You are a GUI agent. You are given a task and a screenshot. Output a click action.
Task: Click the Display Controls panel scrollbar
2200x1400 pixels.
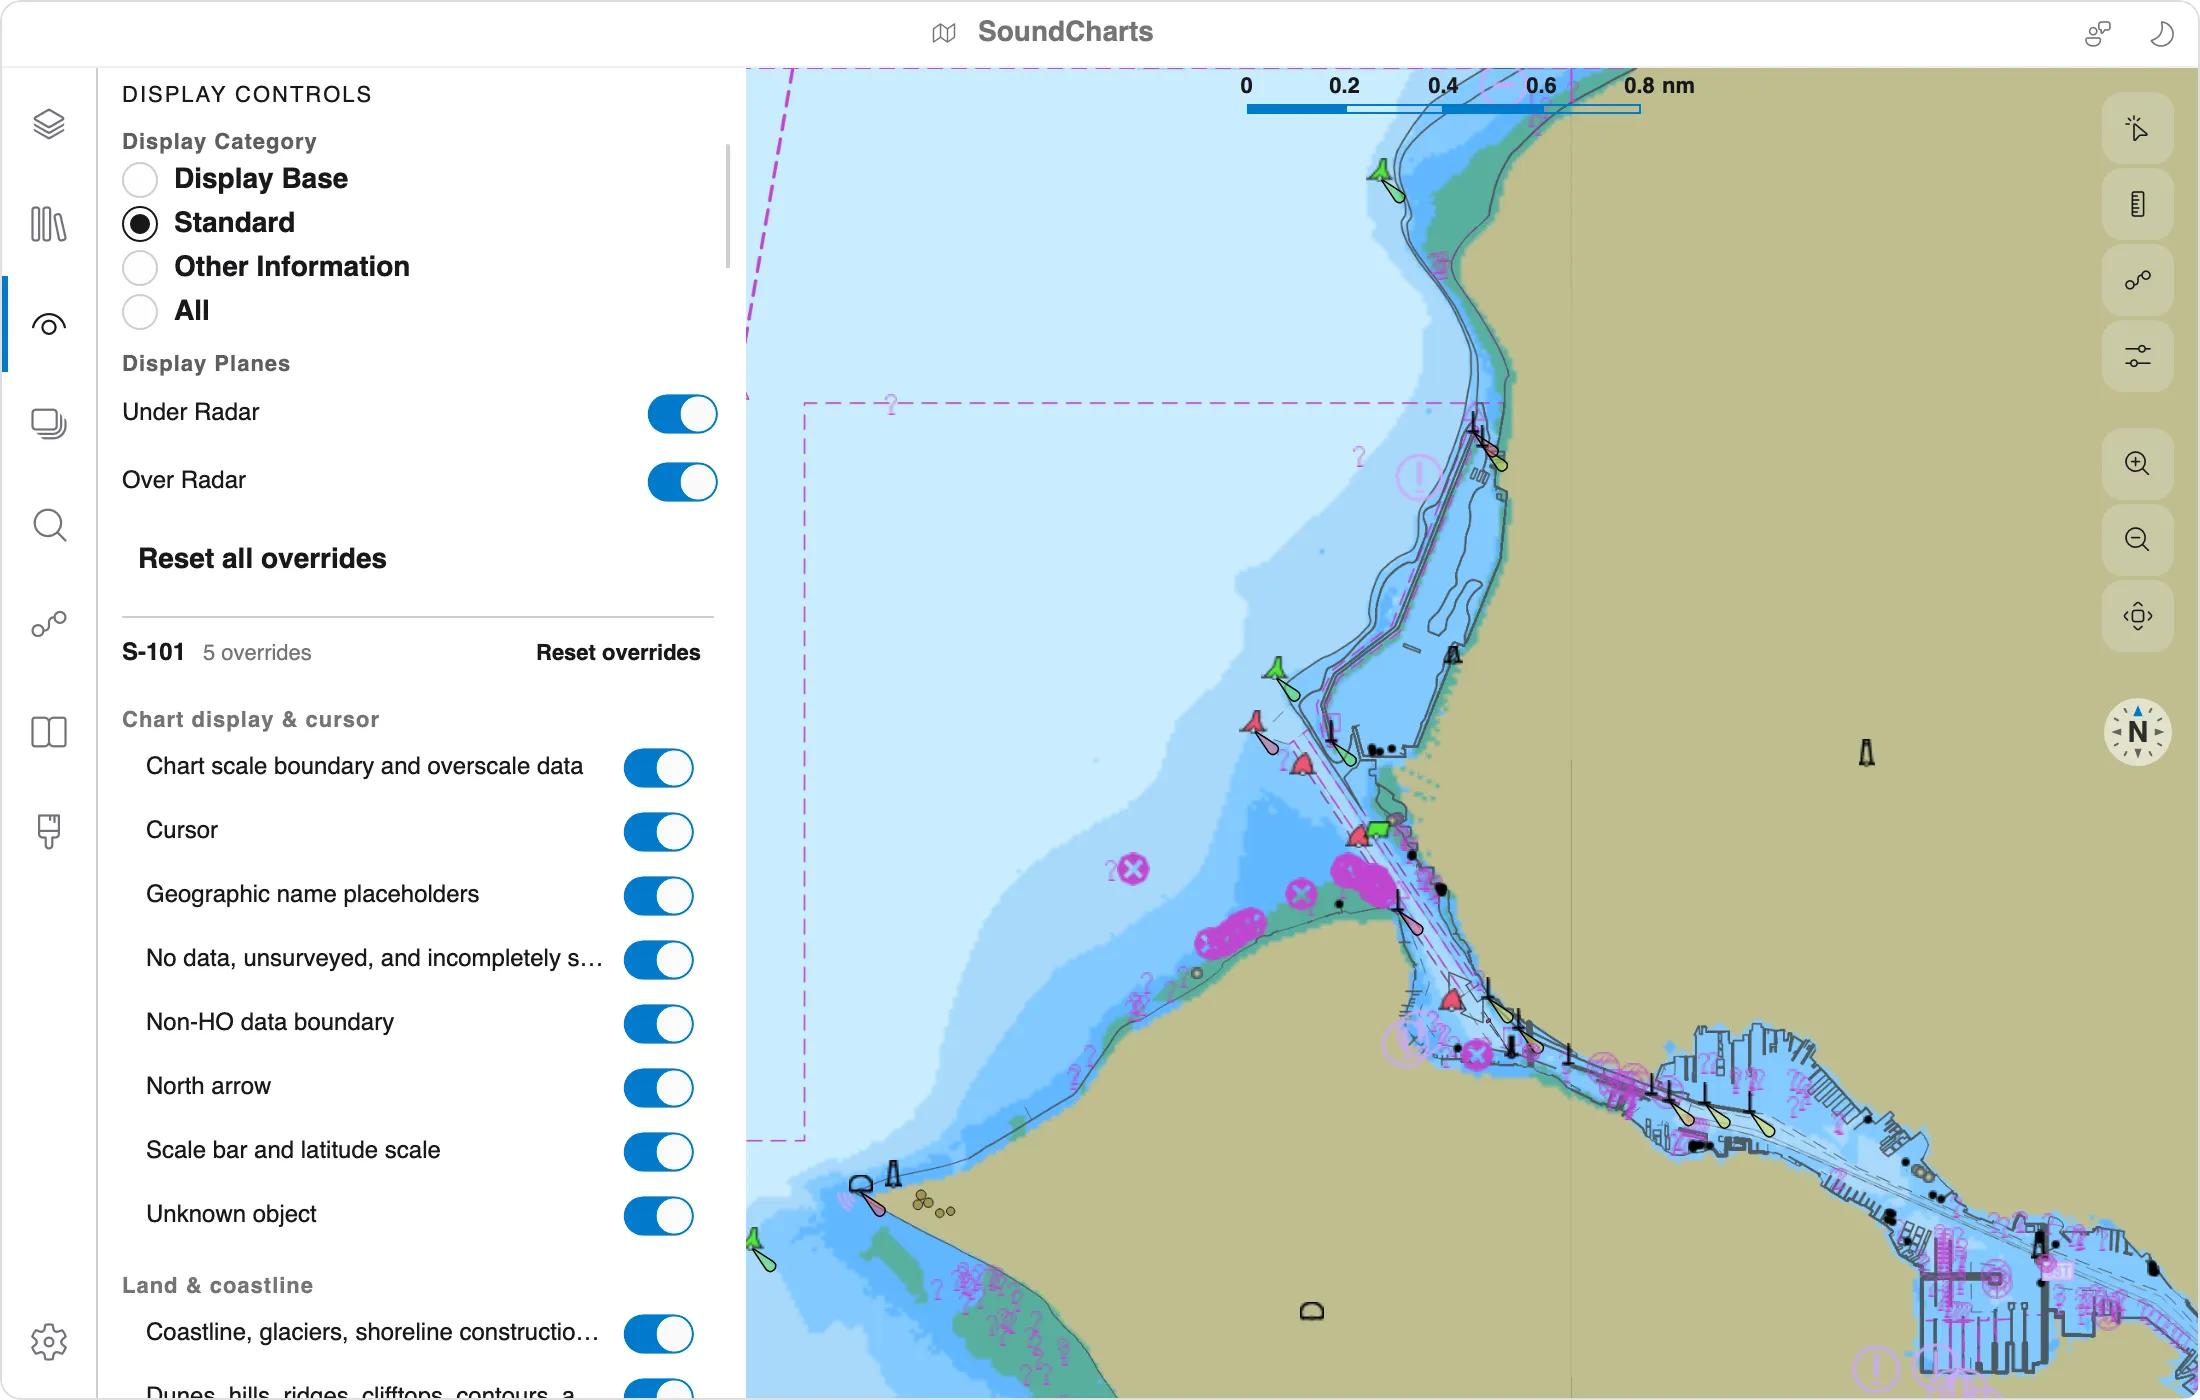click(x=728, y=206)
